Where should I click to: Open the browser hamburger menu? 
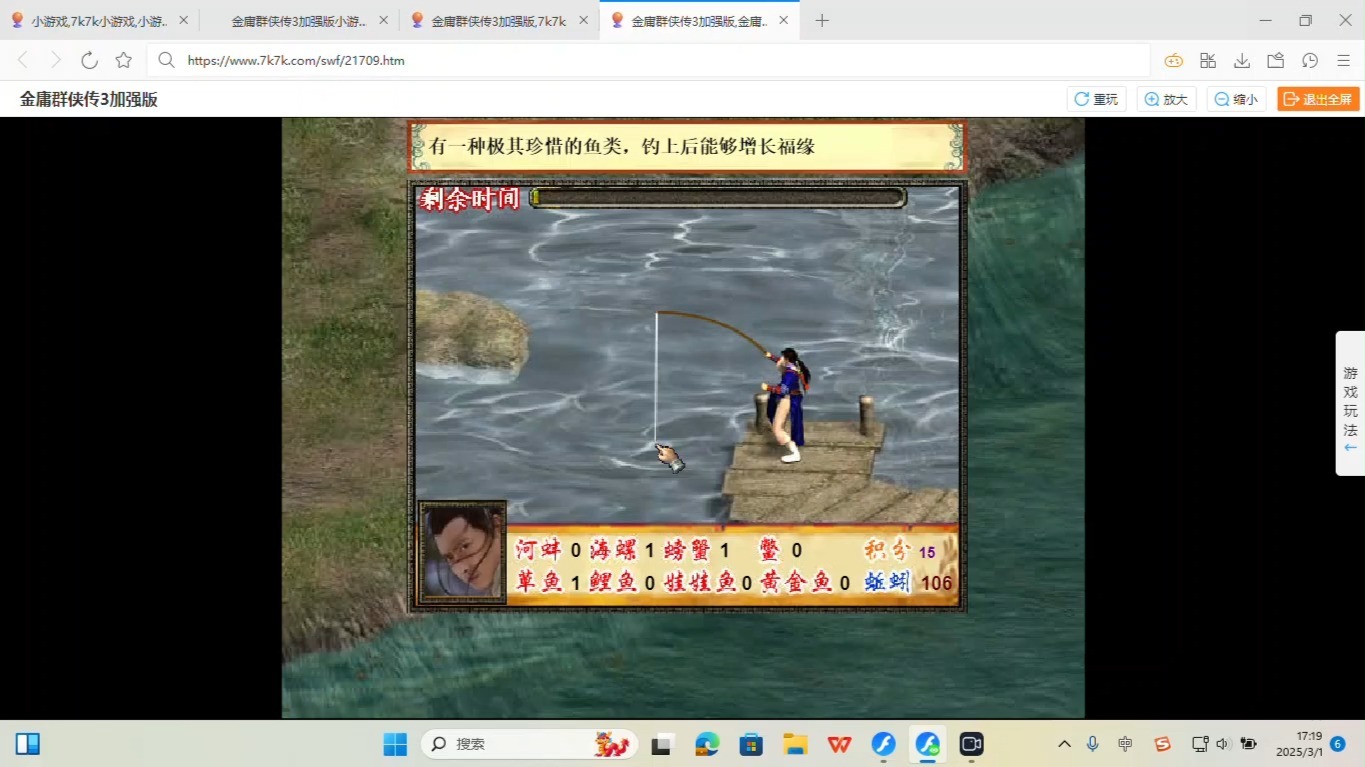click(x=1344, y=60)
